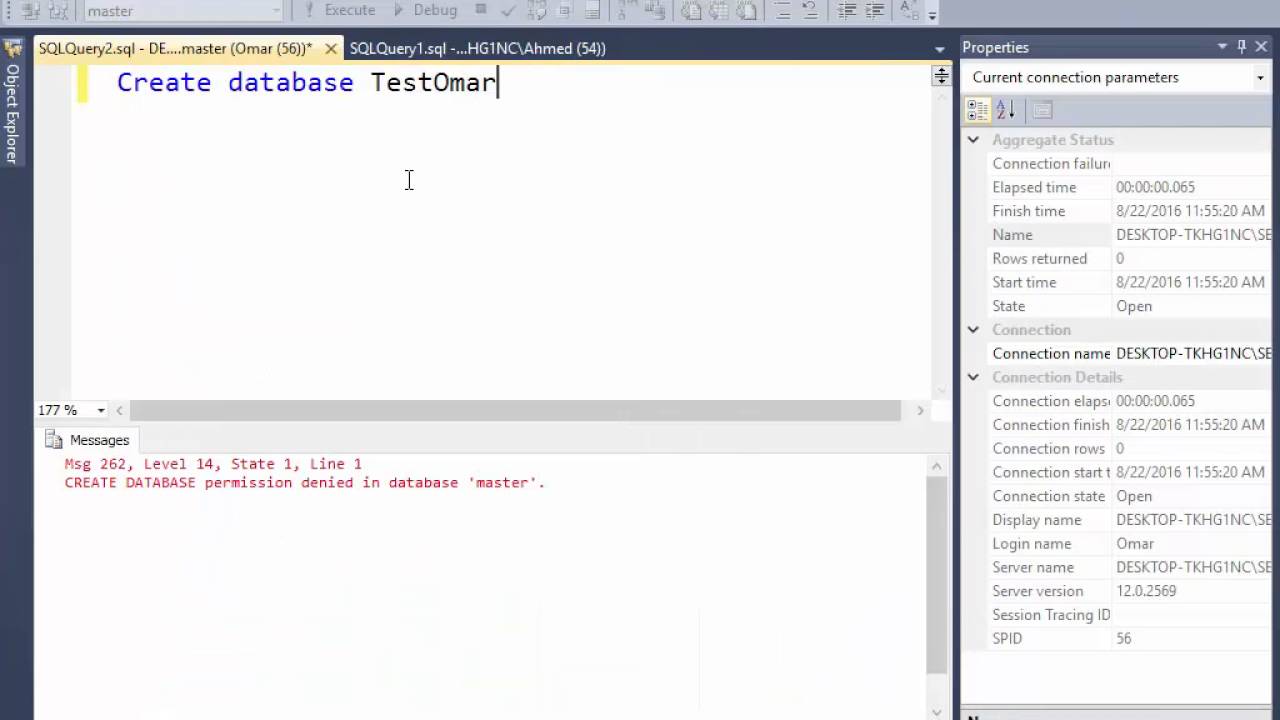
Task: Open the document tabs list dropdown arrow
Action: pos(940,49)
